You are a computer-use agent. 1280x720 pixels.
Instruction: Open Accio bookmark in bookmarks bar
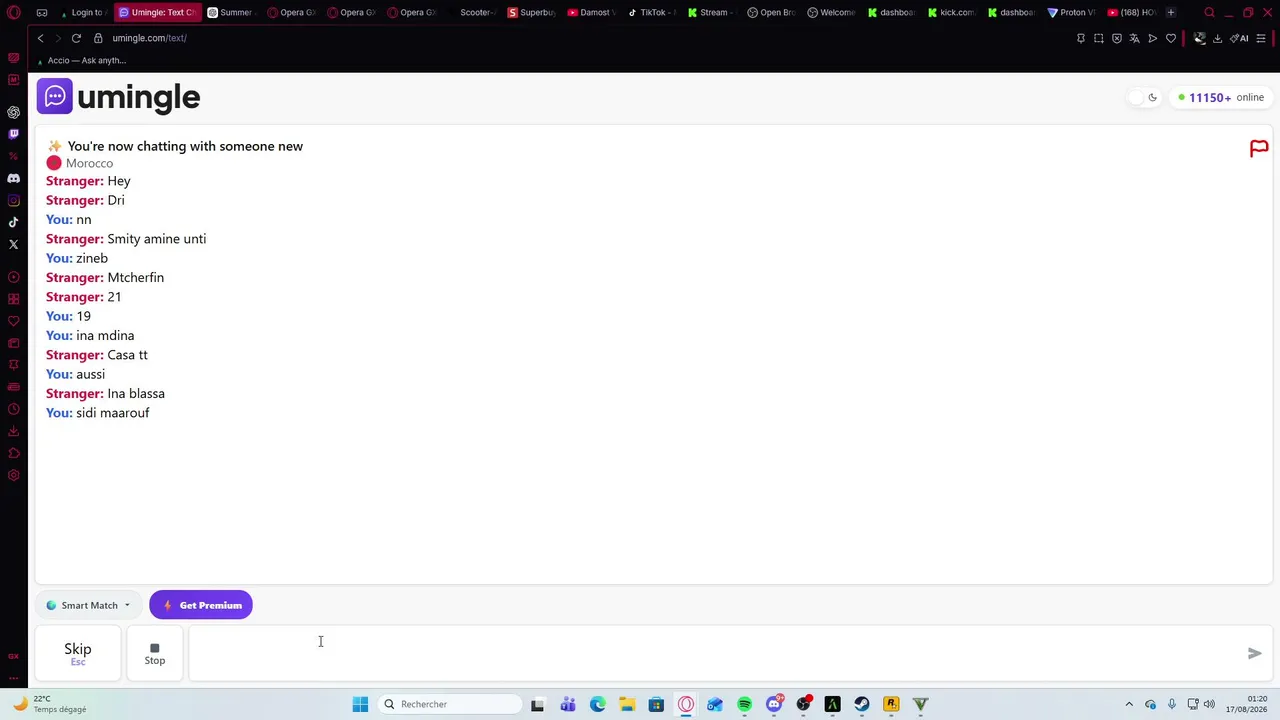point(81,60)
